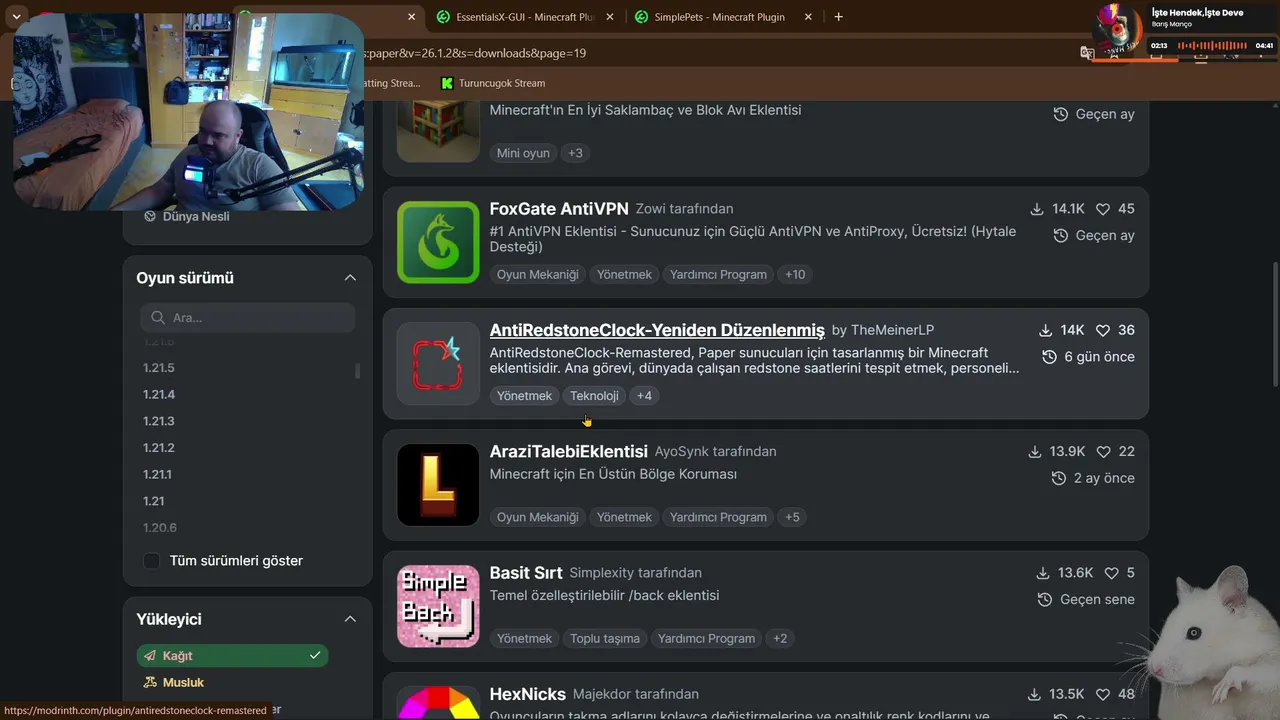Click the Turuncugok Stream bookmark icon
This screenshot has width=1280, height=720.
[447, 83]
